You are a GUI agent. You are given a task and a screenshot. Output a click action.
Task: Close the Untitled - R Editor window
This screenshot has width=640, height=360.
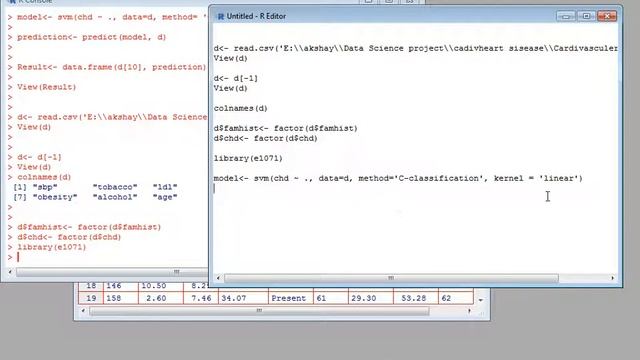(x=607, y=16)
